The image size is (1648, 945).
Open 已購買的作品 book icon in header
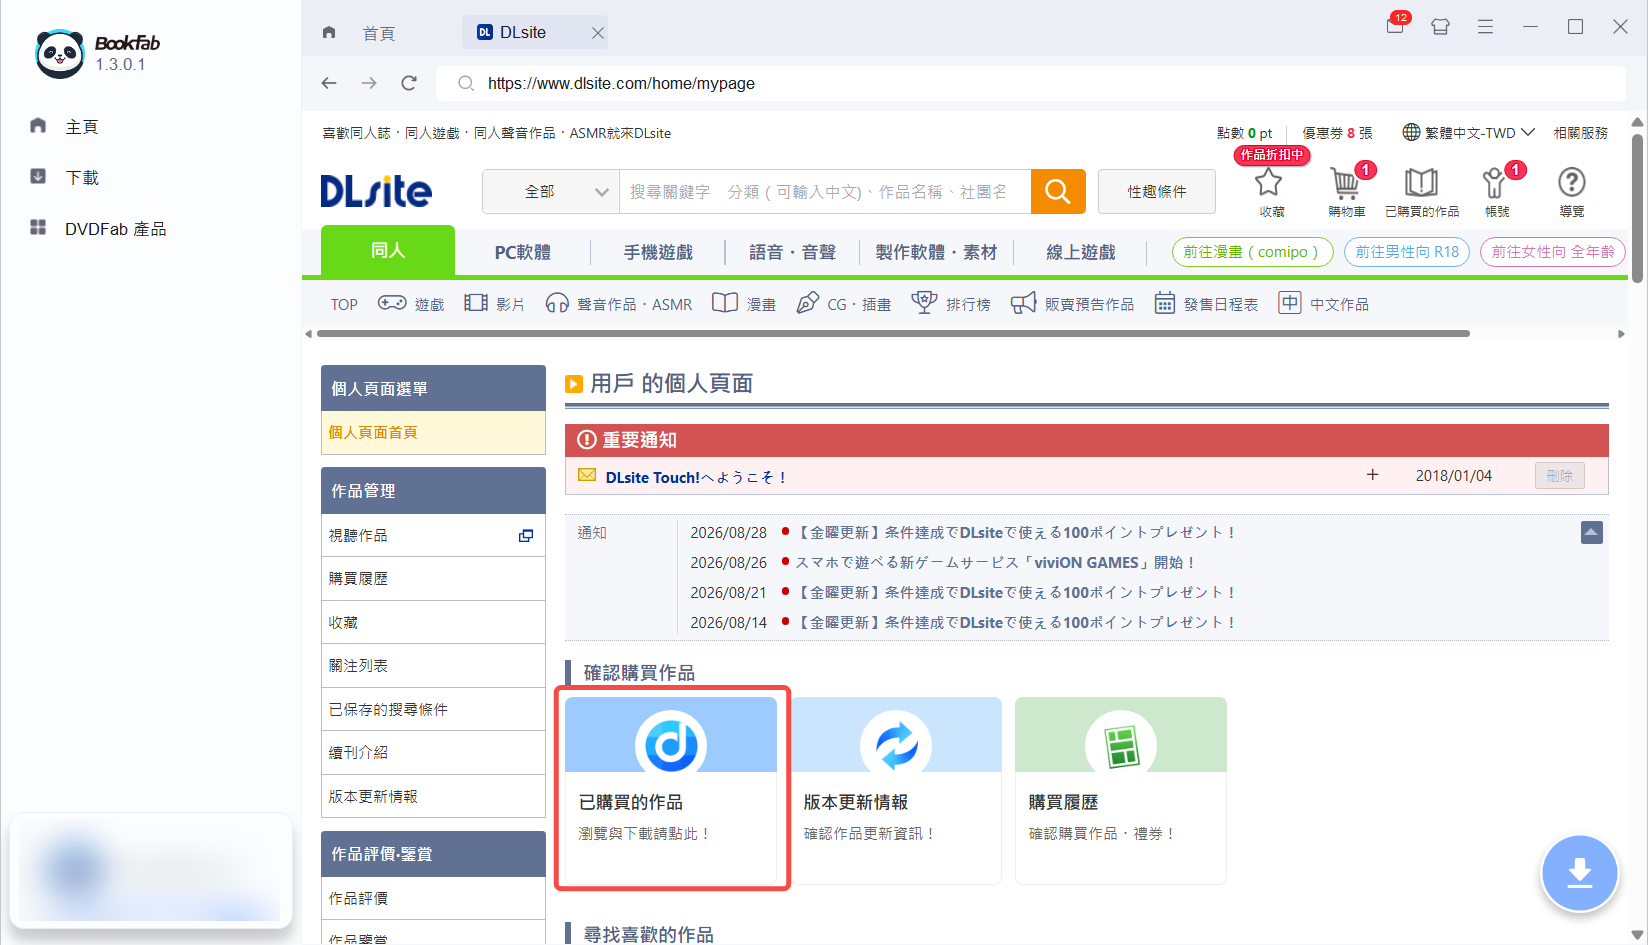pos(1421,191)
